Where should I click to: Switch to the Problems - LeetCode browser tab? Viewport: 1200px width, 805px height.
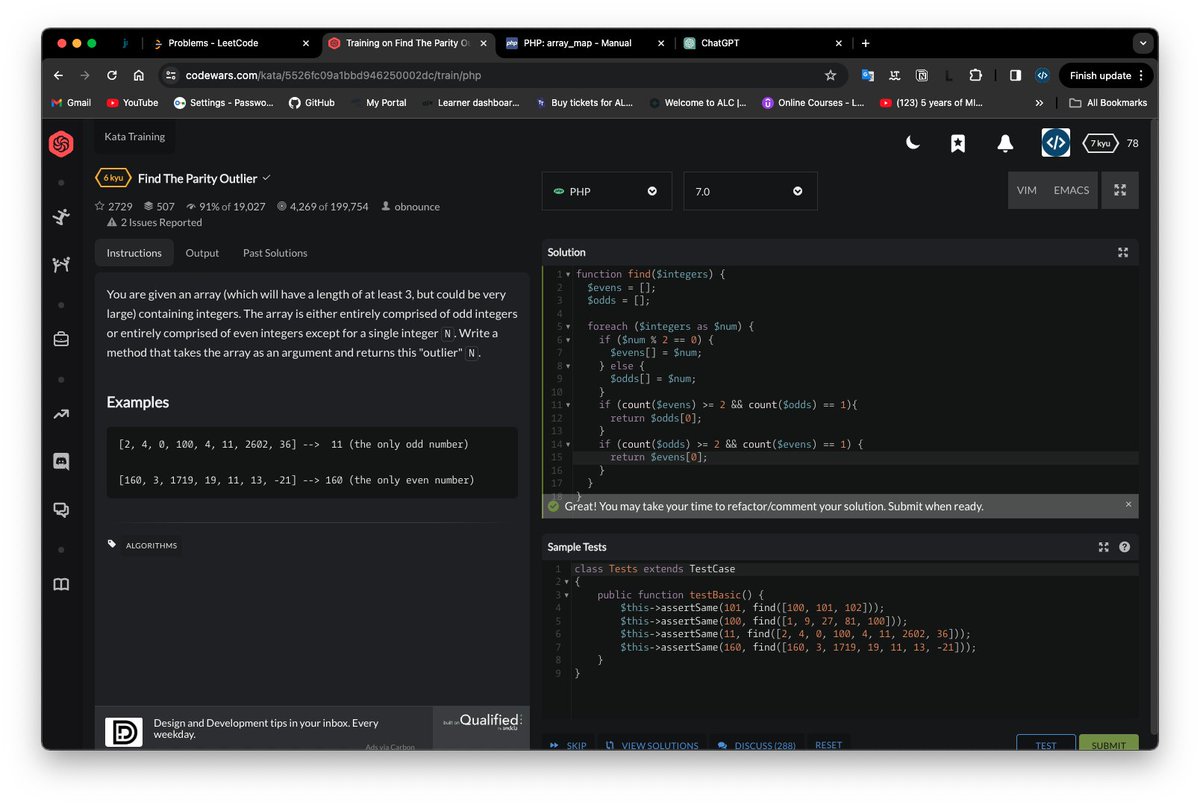232,43
